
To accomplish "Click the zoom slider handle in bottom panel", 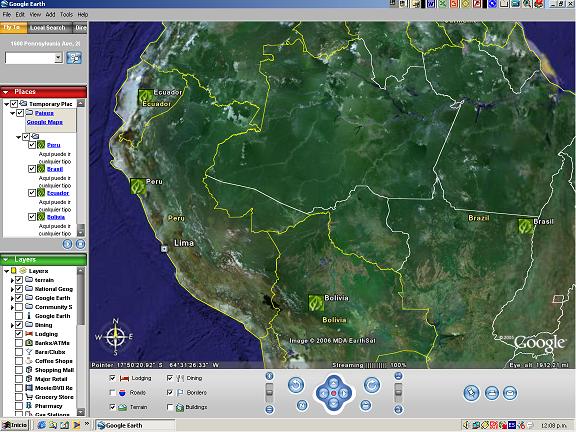I will point(269,392).
